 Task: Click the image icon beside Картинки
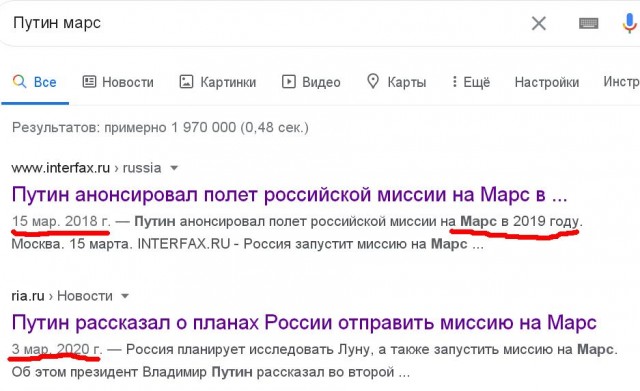187,82
